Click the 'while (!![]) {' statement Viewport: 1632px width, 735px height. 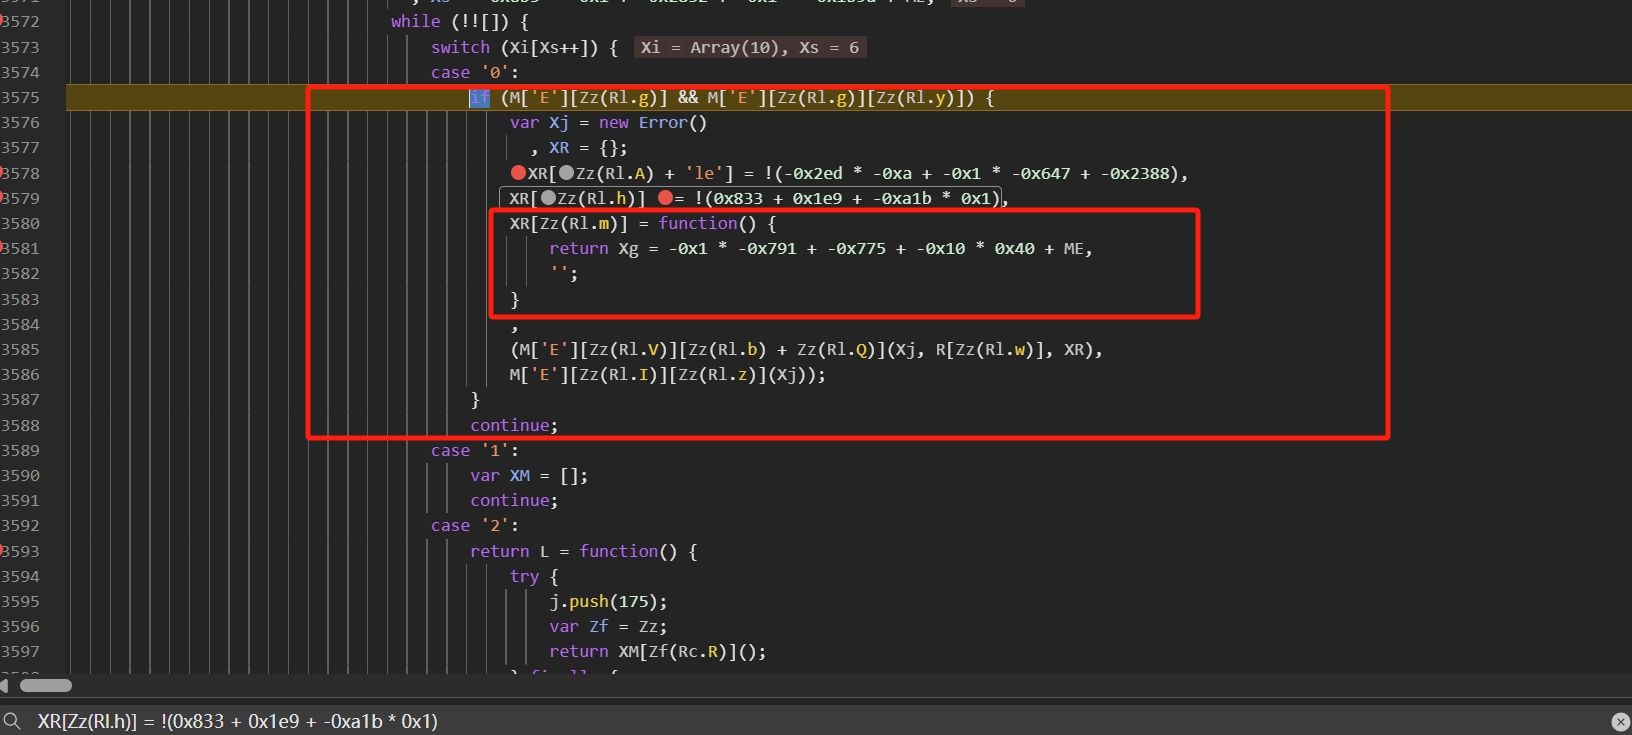[460, 21]
